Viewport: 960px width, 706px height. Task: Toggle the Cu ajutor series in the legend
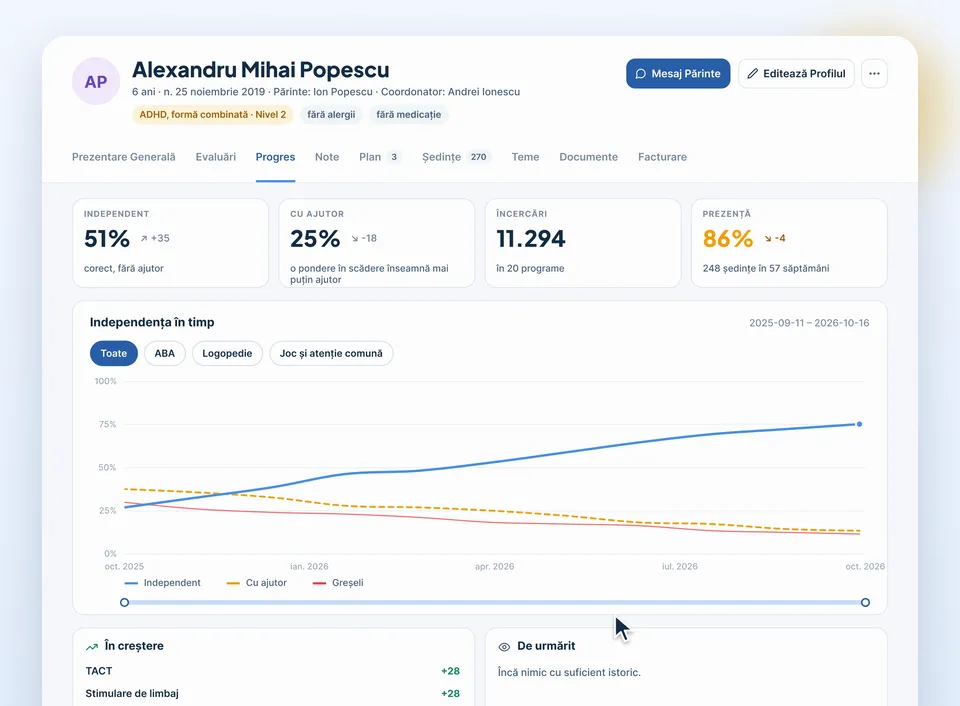tap(257, 583)
